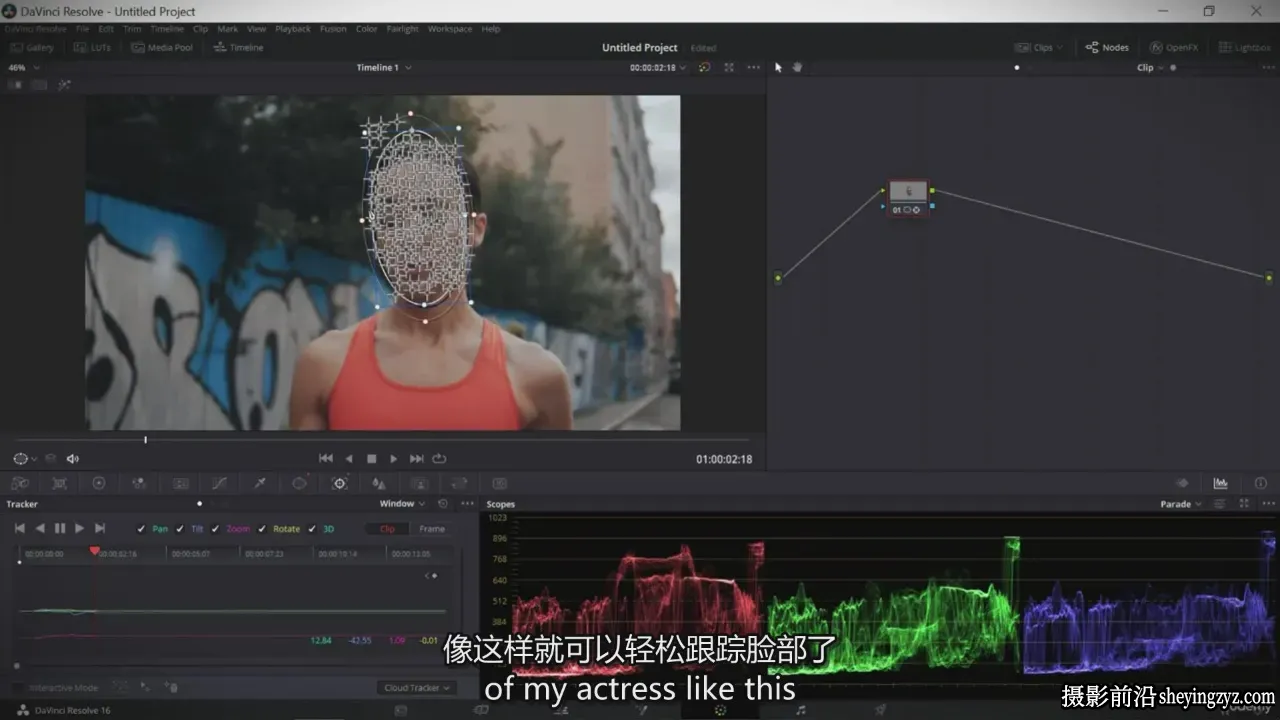Open the Color menu
Image resolution: width=1280 pixels, height=720 pixels.
pos(367,29)
